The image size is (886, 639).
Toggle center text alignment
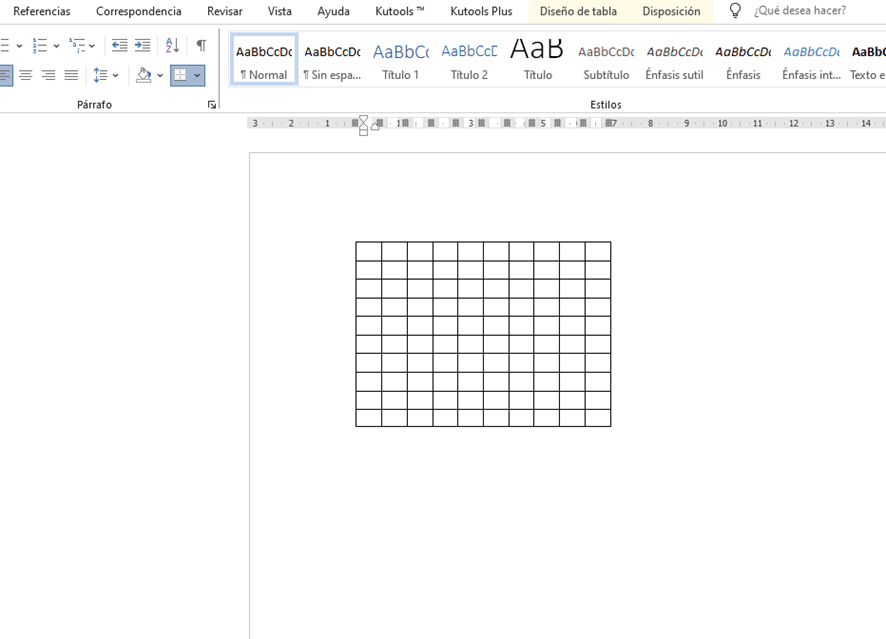click(x=26, y=75)
